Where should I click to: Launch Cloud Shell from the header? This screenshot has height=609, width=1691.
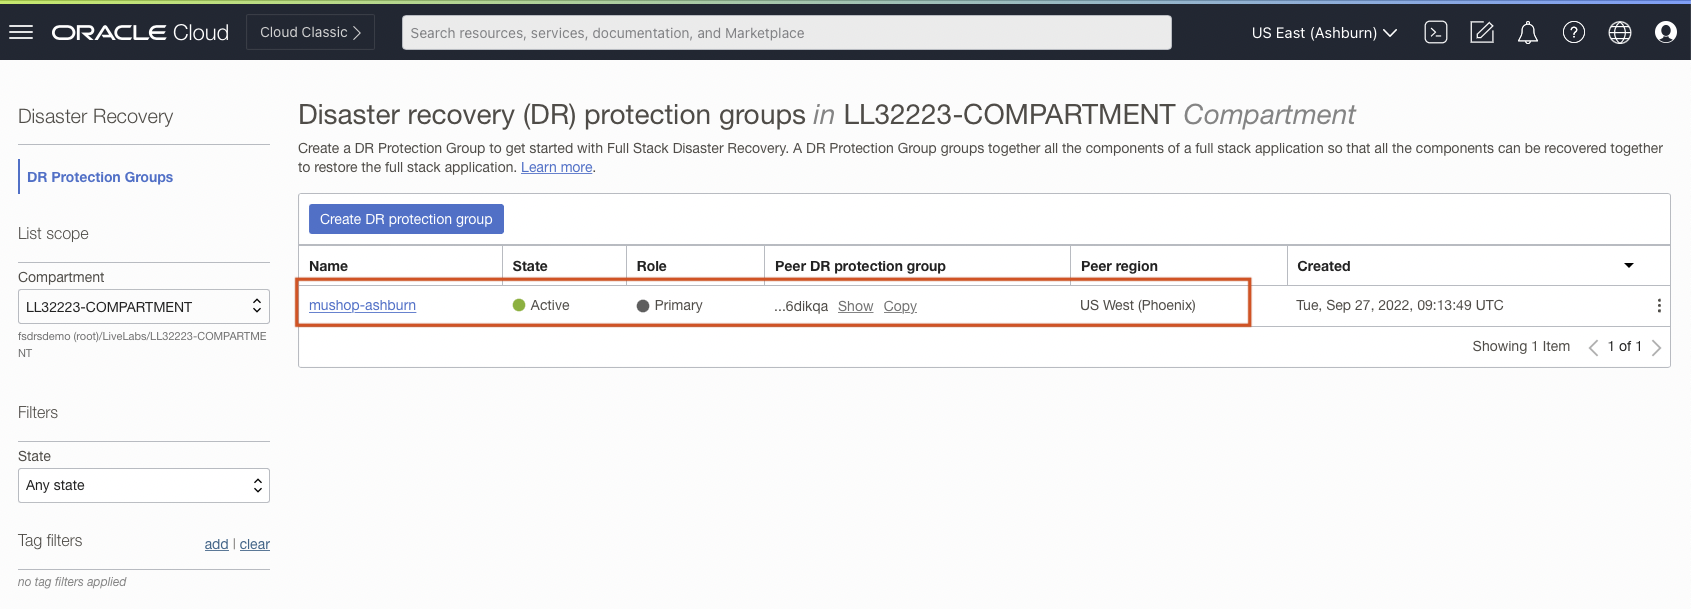(1435, 33)
